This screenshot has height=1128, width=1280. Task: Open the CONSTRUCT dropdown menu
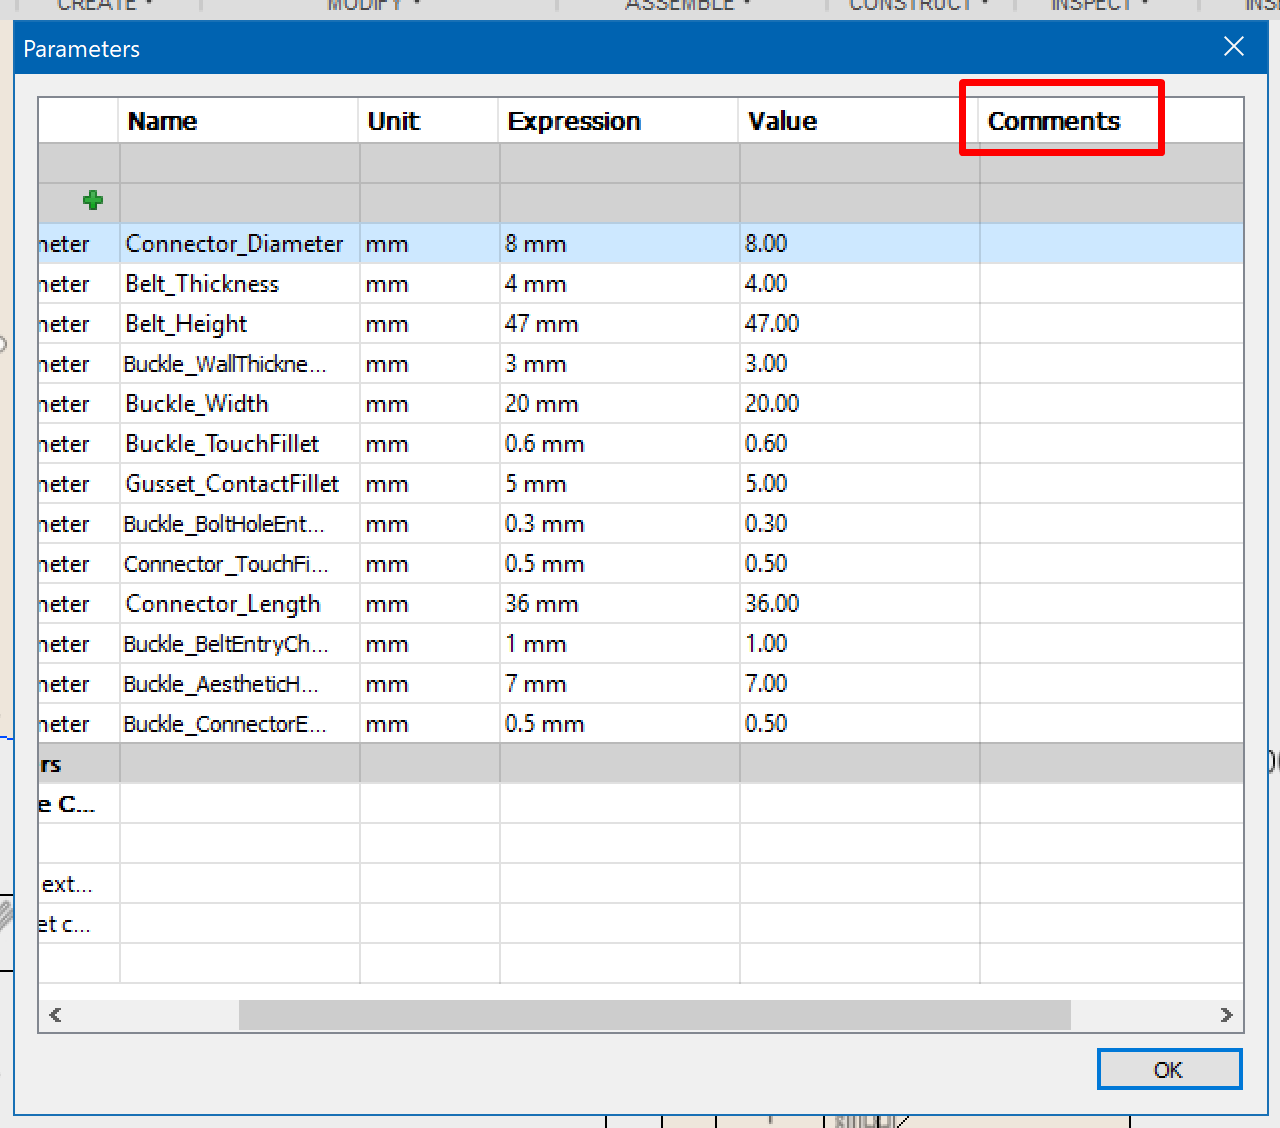click(910, 7)
